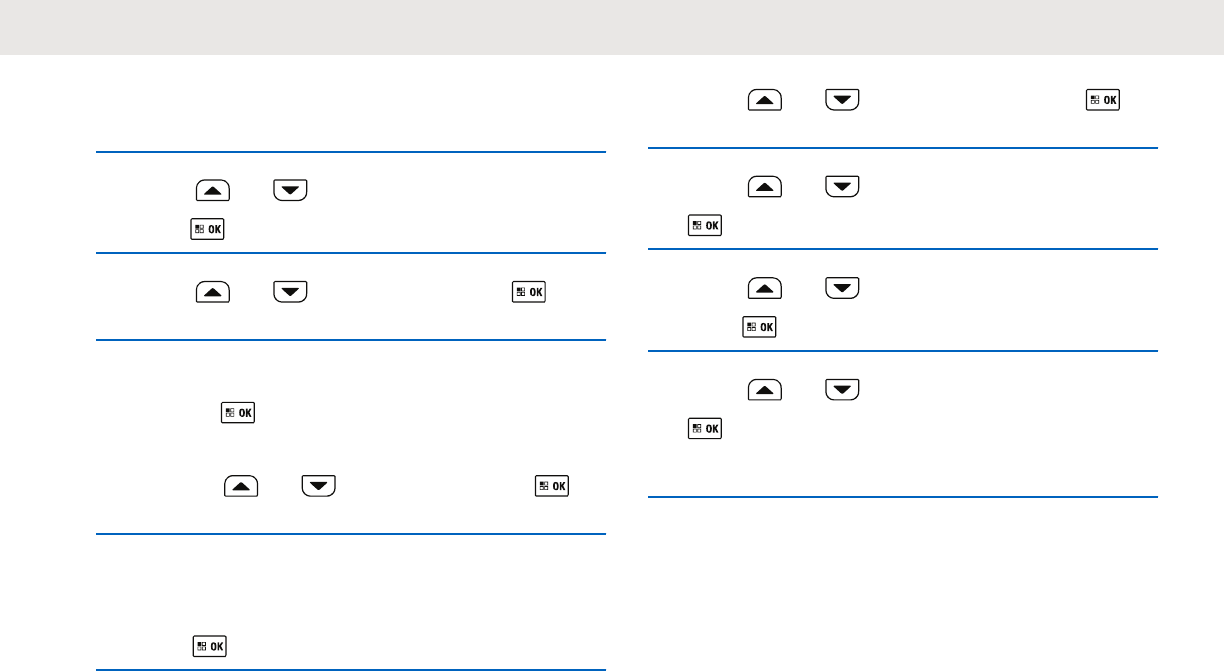Click the up arrow at top of right column
Viewport: 1224px width, 671px height.
pos(765,100)
